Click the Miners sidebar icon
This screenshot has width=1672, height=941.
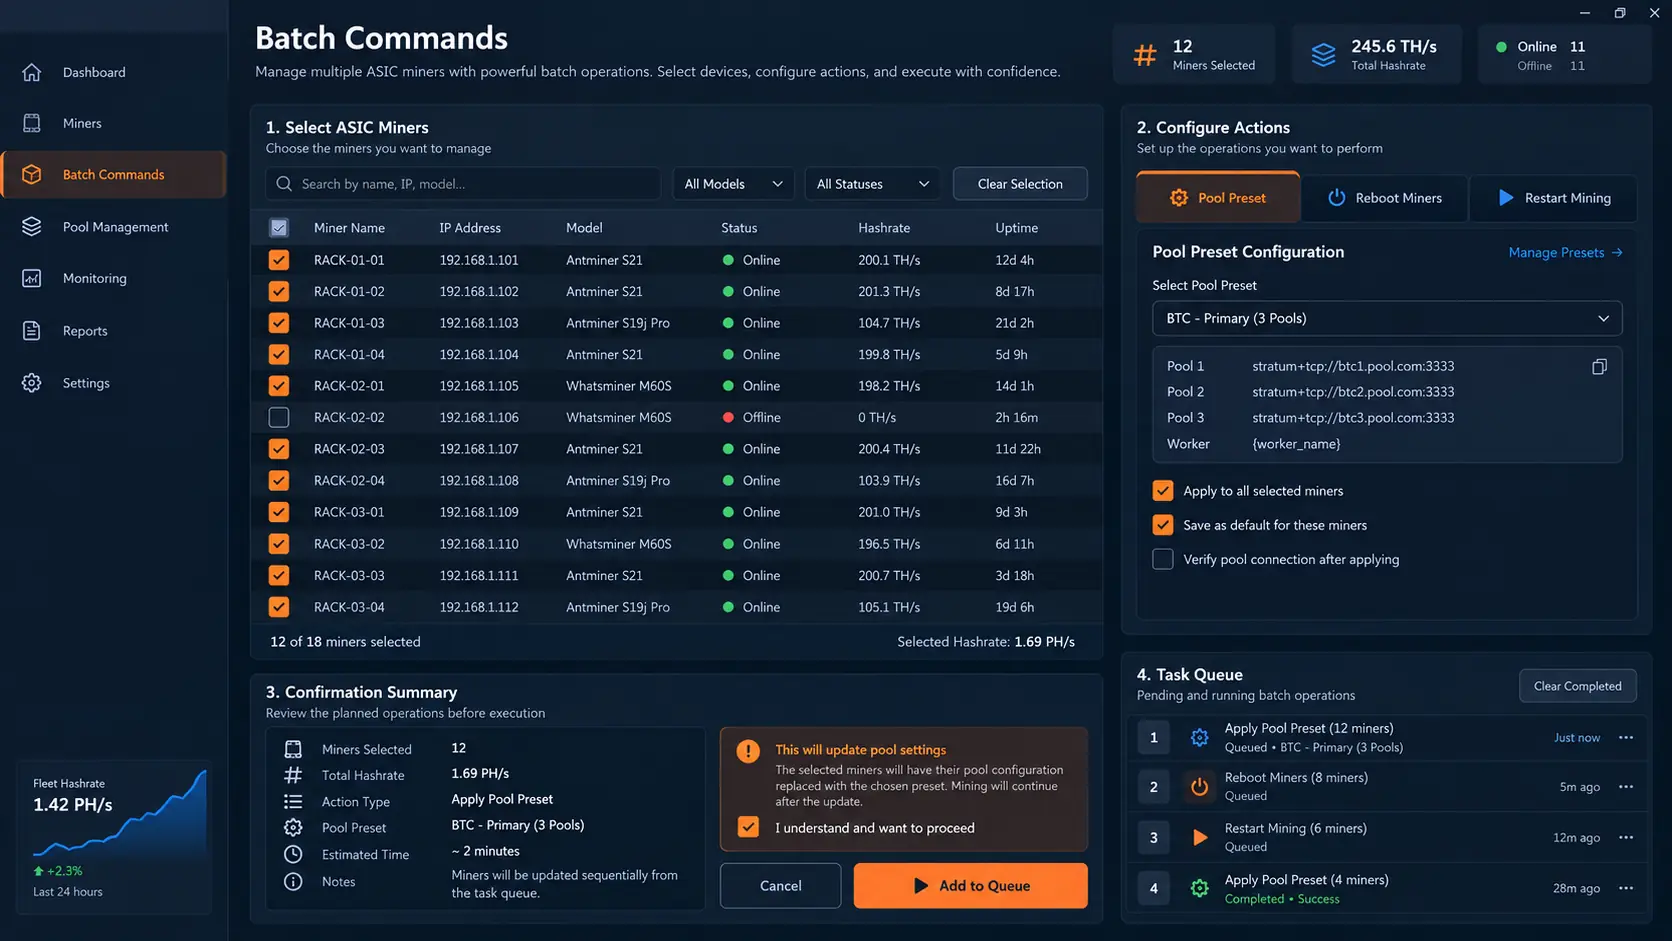pyautogui.click(x=32, y=123)
